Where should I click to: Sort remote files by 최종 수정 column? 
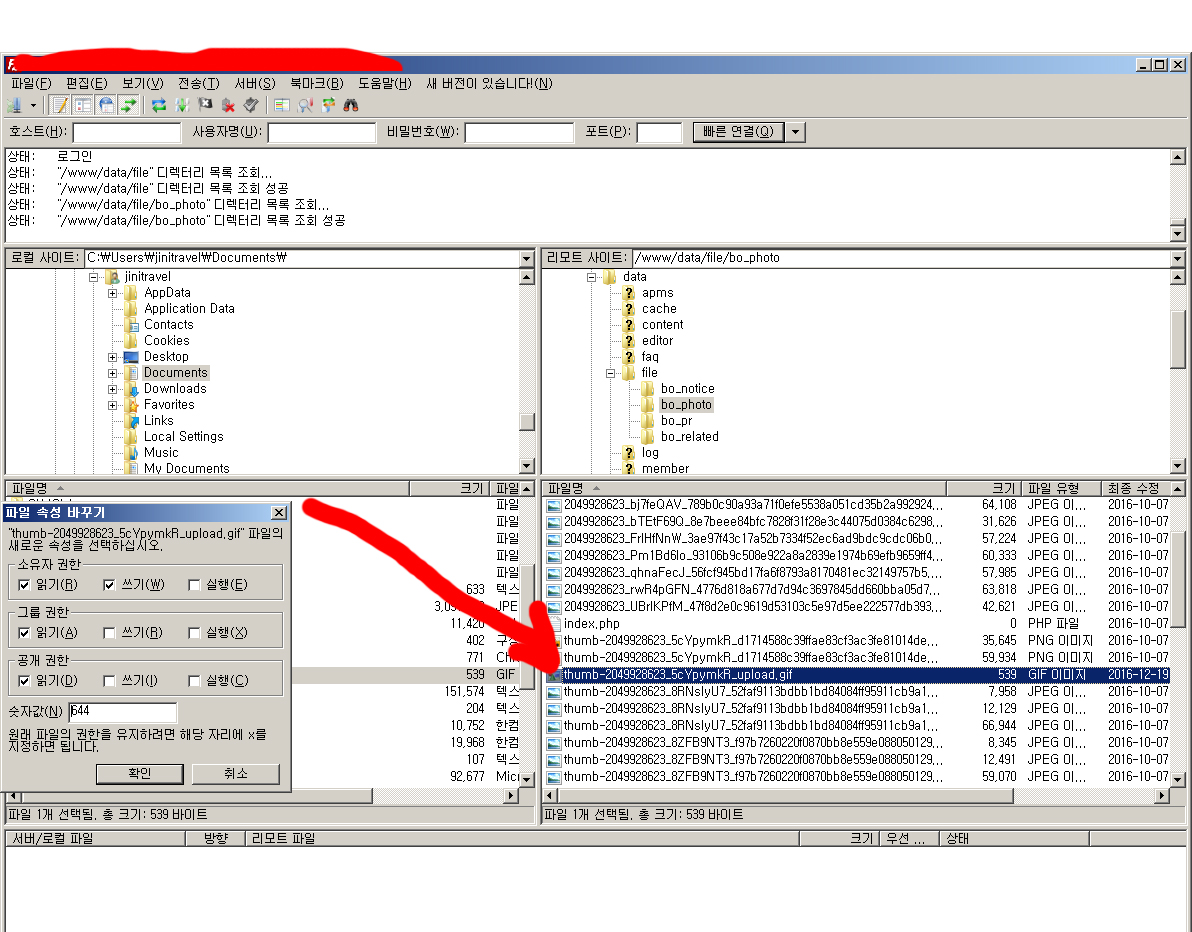click(x=1136, y=488)
